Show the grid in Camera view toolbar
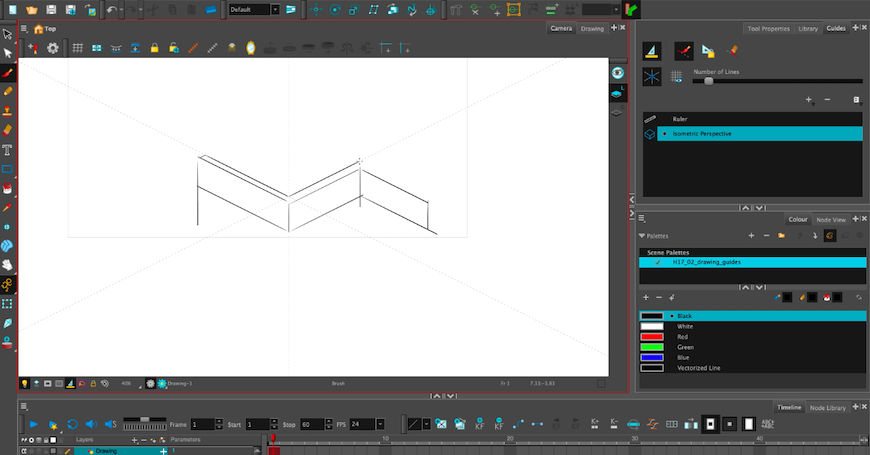This screenshot has height=455, width=870. click(78, 48)
